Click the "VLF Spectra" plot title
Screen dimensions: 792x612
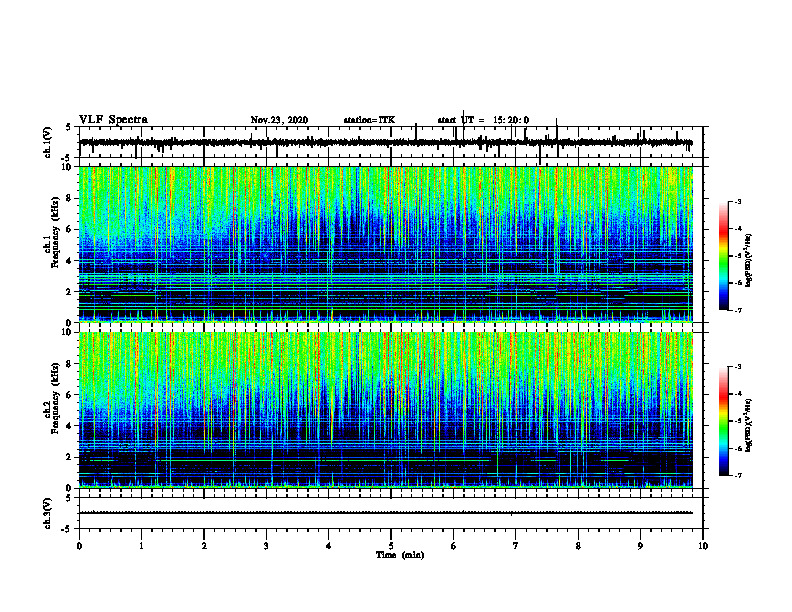click(113, 120)
